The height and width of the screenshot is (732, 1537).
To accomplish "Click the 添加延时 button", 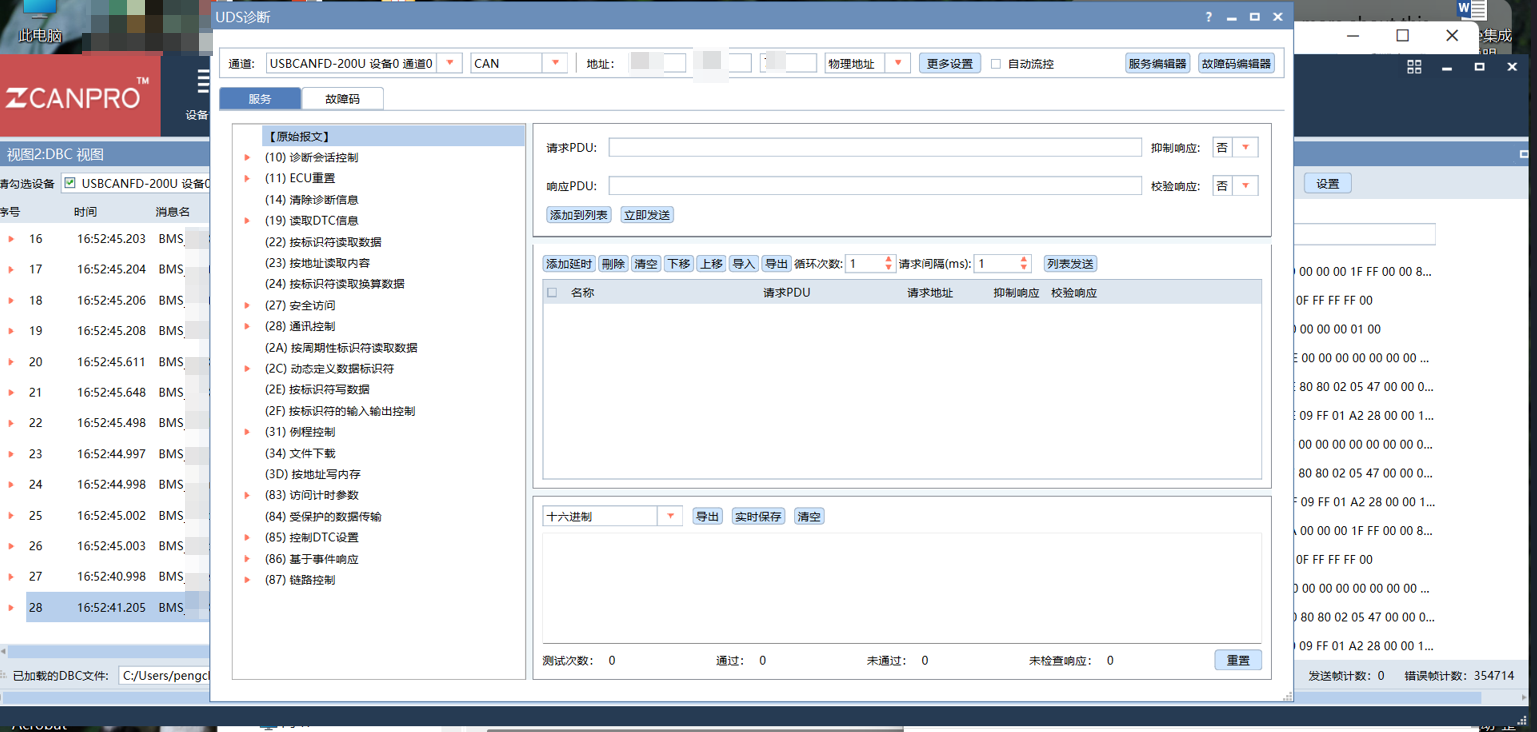I will pyautogui.click(x=569, y=264).
